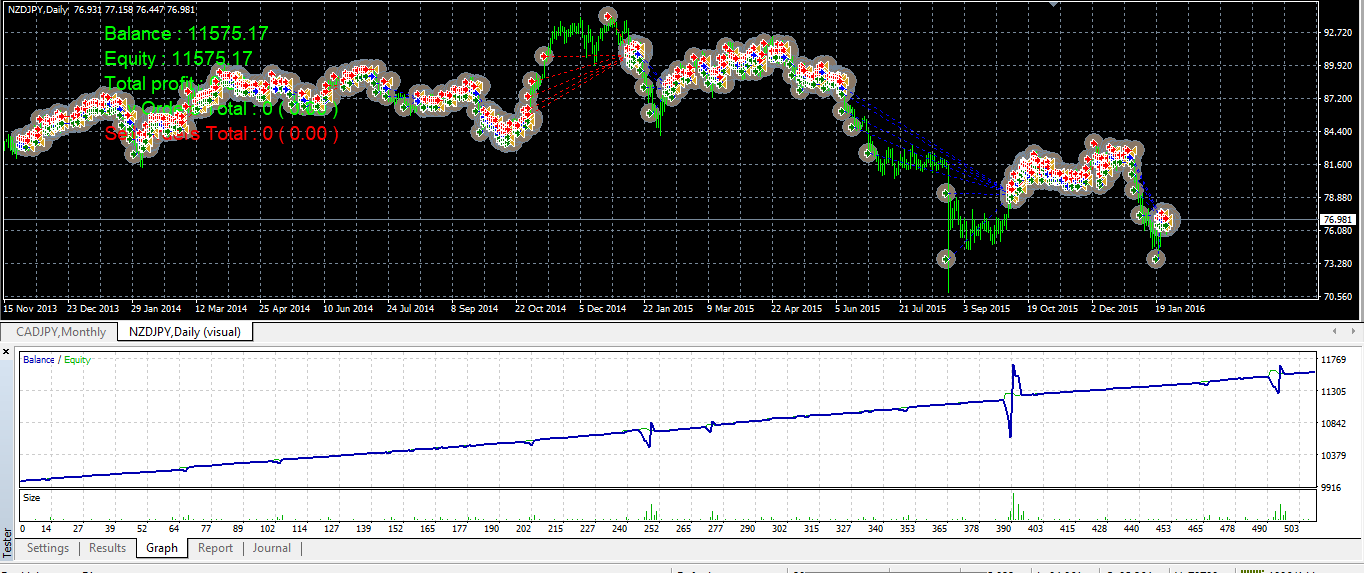This screenshot has height=573, width=1364.
Task: Open the tester Results tab
Action: tap(108, 548)
